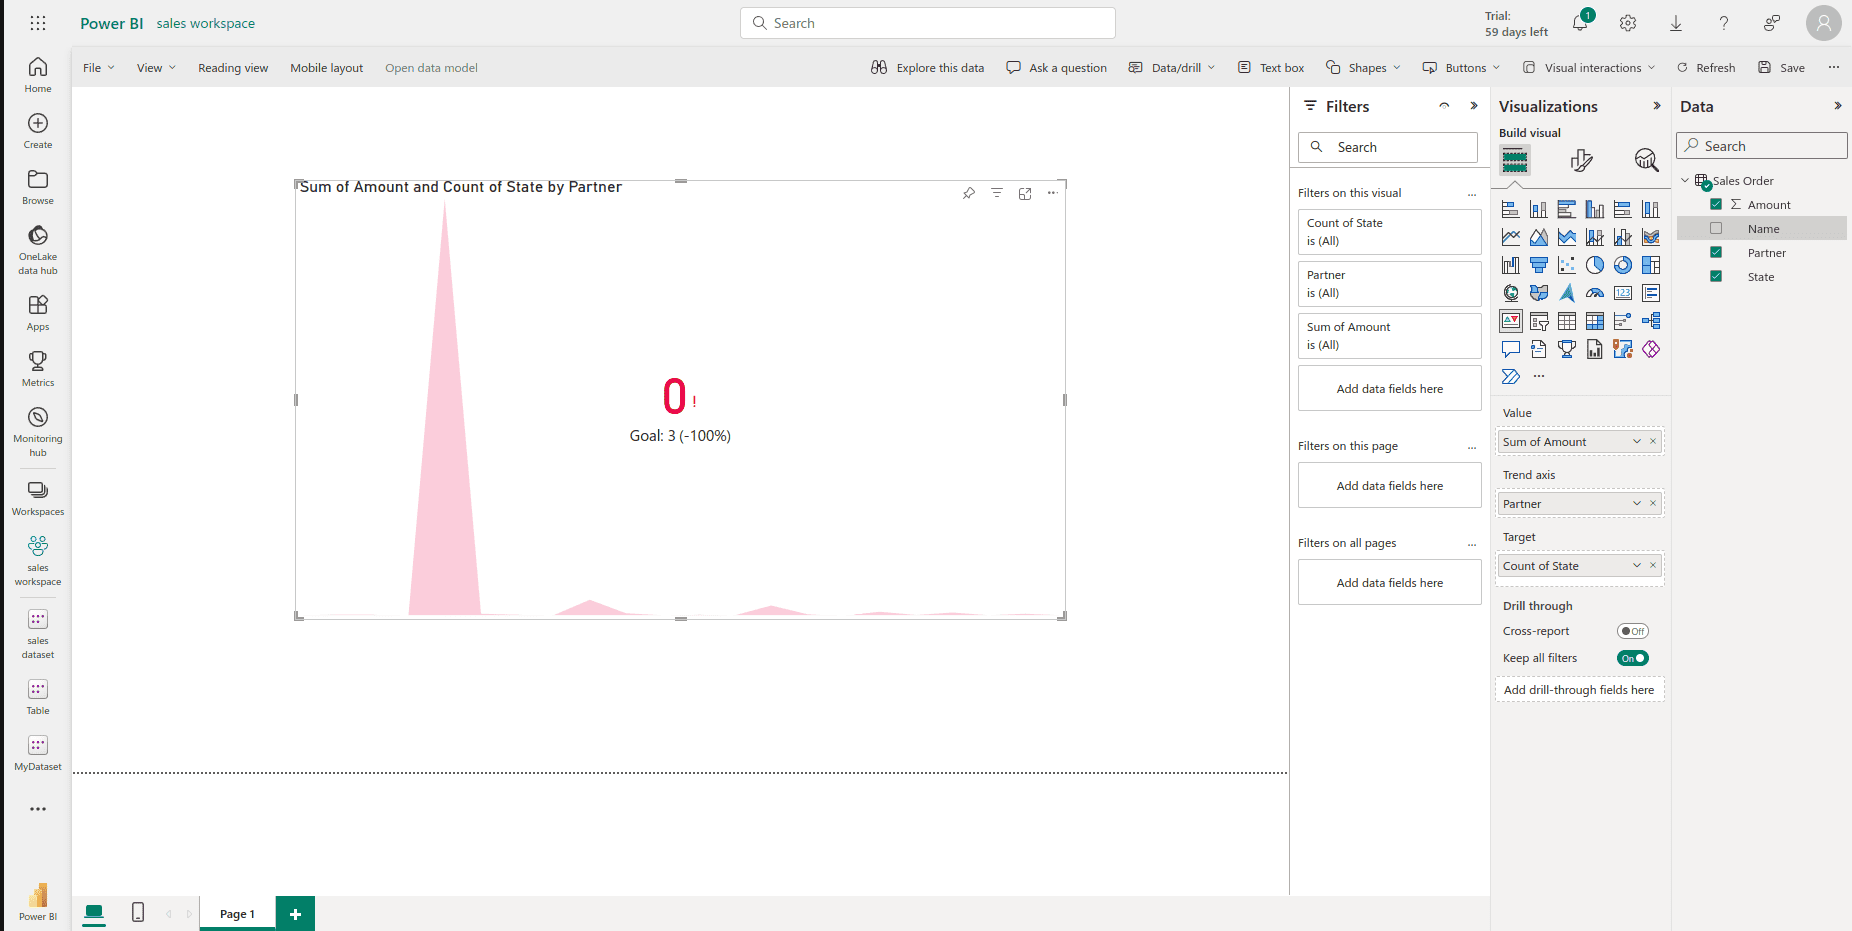The image size is (1852, 931).
Task: Collapse the Visualizations pane
Action: (x=1657, y=106)
